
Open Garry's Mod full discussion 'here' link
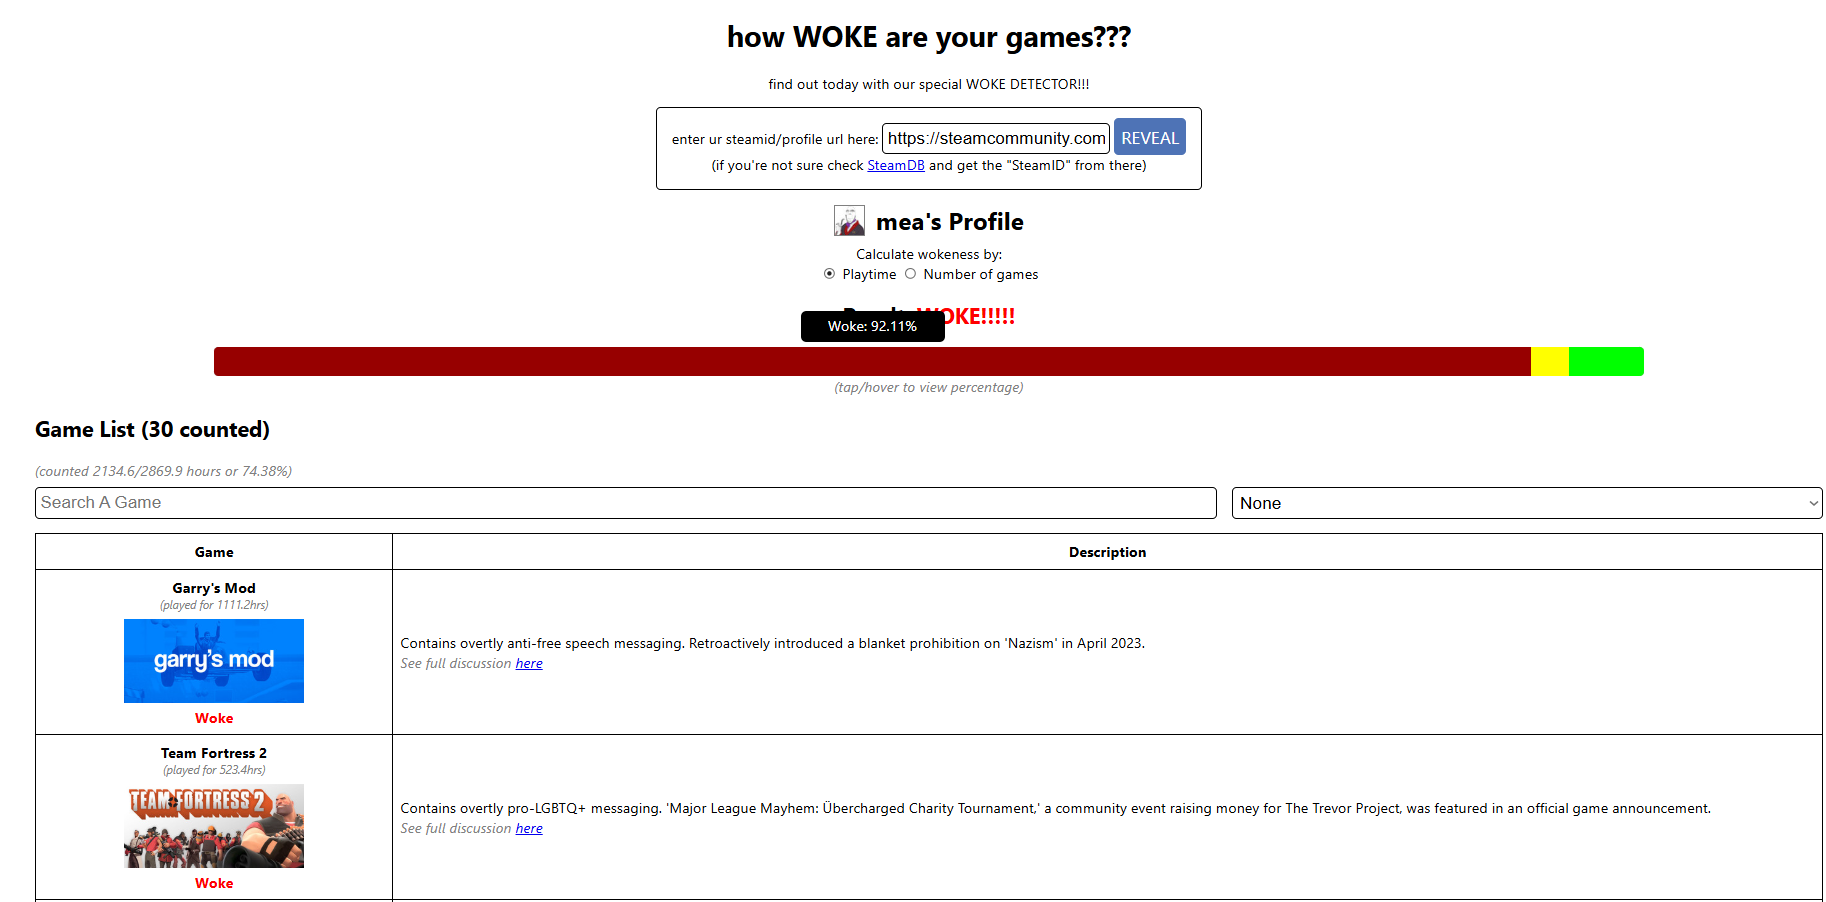coord(529,663)
